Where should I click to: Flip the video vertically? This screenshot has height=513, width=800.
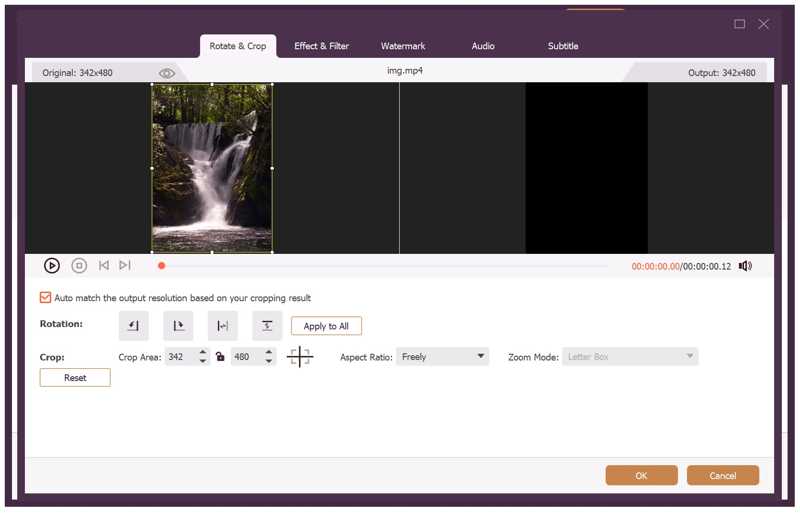267,326
